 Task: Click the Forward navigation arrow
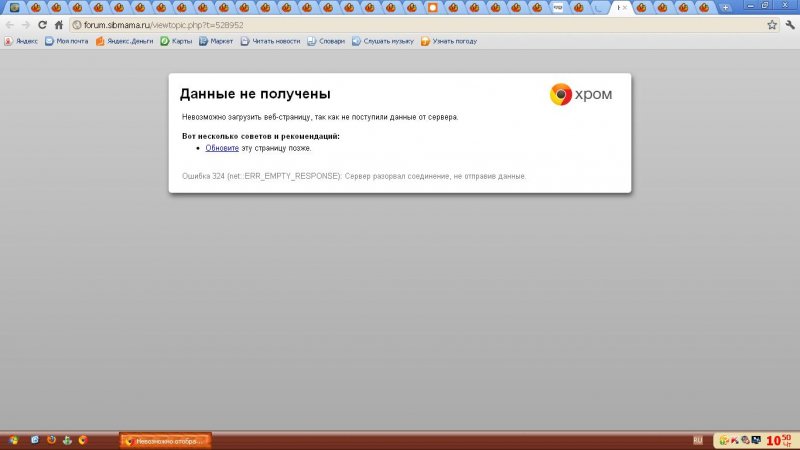click(25, 24)
